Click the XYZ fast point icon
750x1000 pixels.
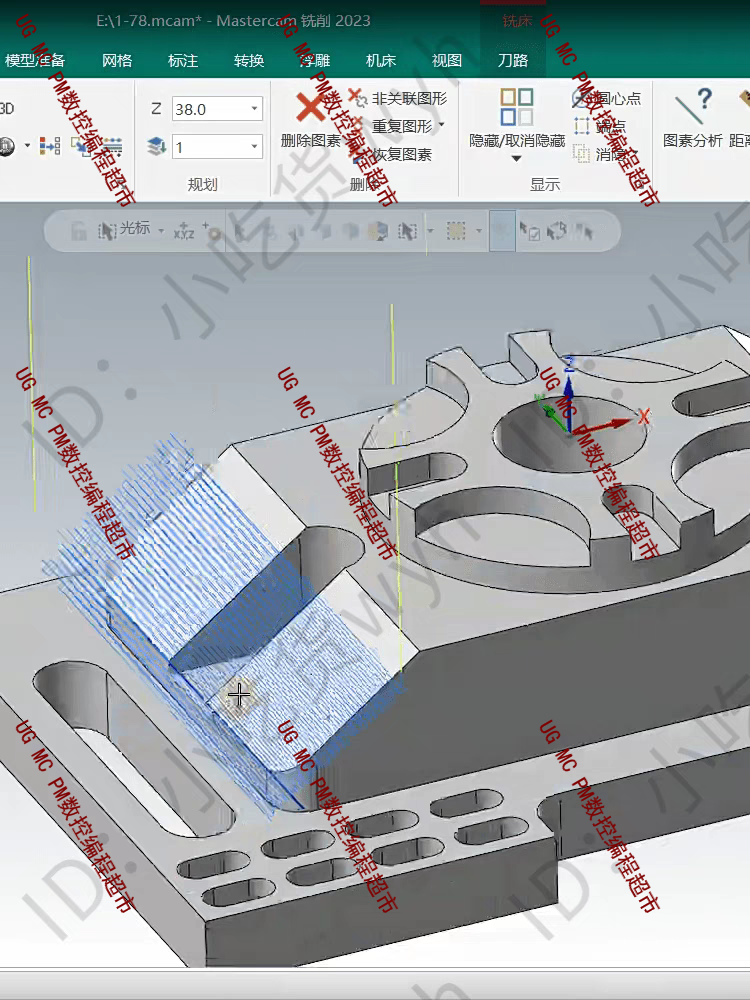coord(184,232)
